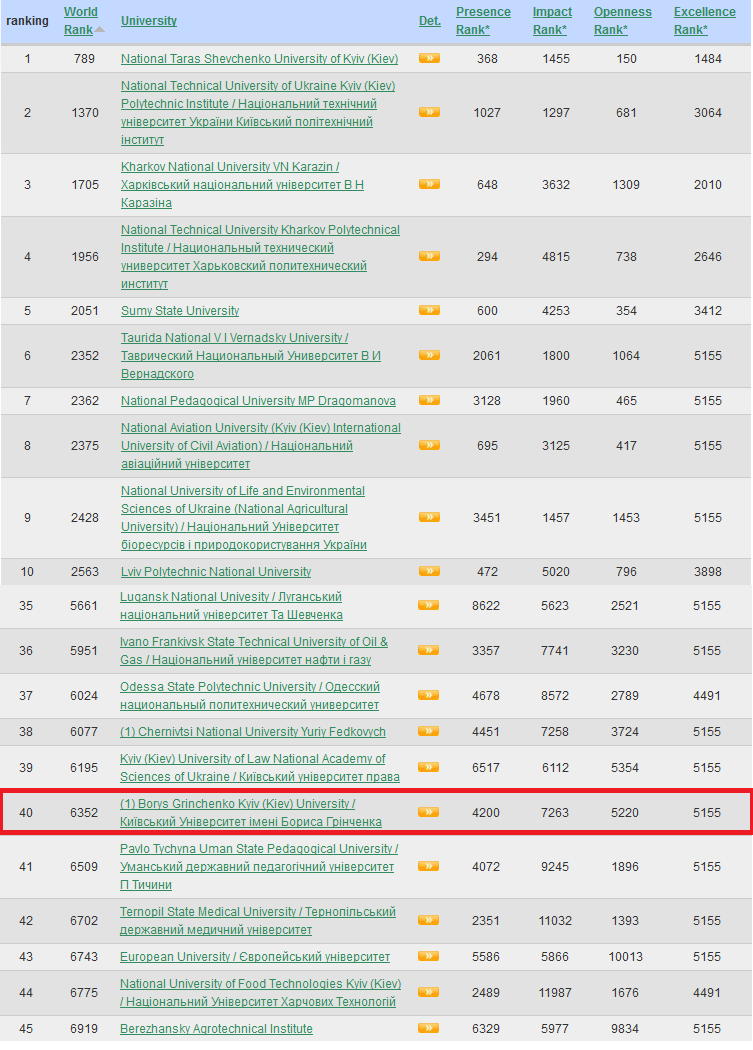Sort table by World Rank header

[80, 21]
